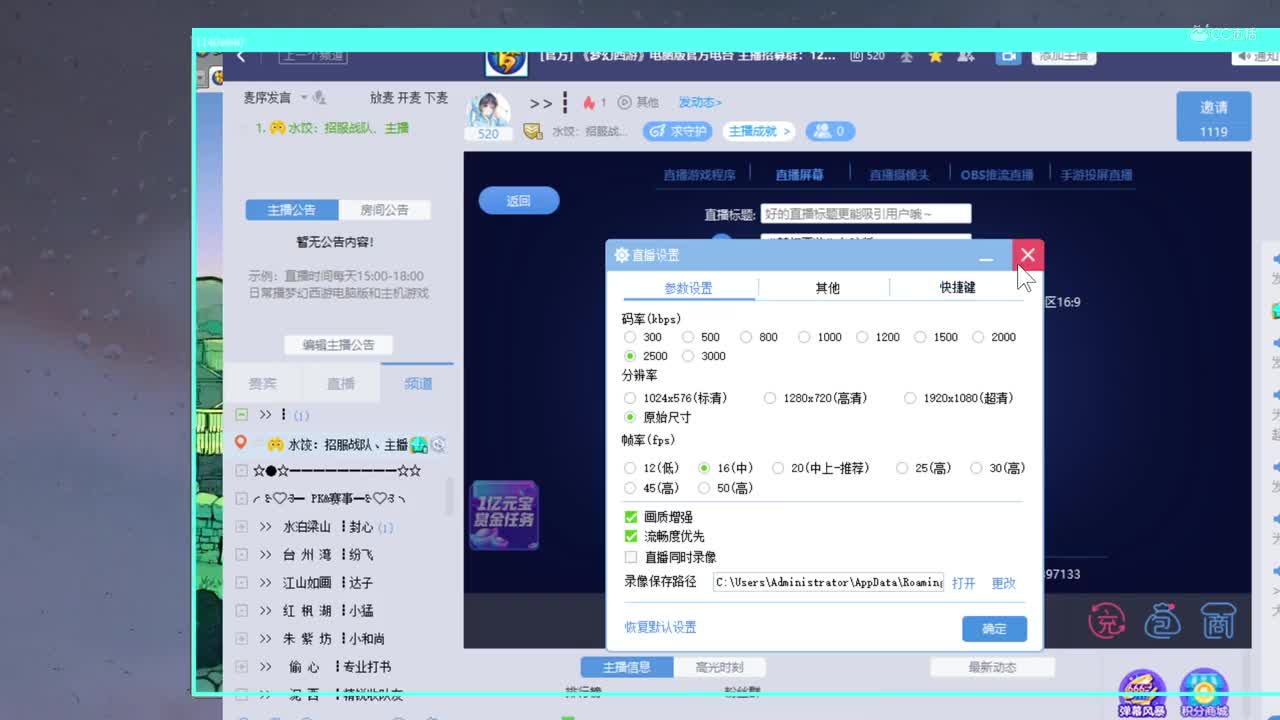1280x720 pixels.
Task: Expand the 江山如画 达子 channel
Action: click(x=241, y=582)
